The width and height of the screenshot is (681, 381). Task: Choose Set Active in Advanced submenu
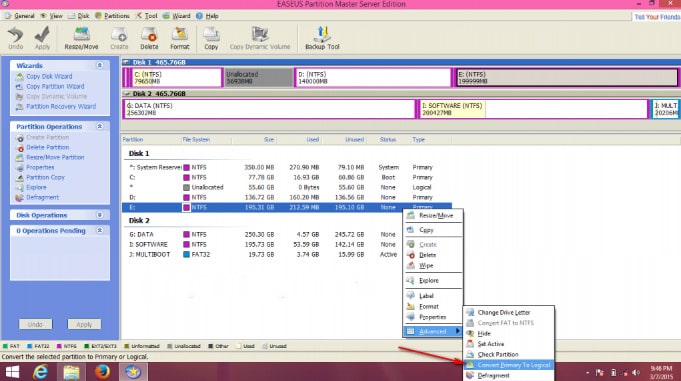(x=509, y=344)
